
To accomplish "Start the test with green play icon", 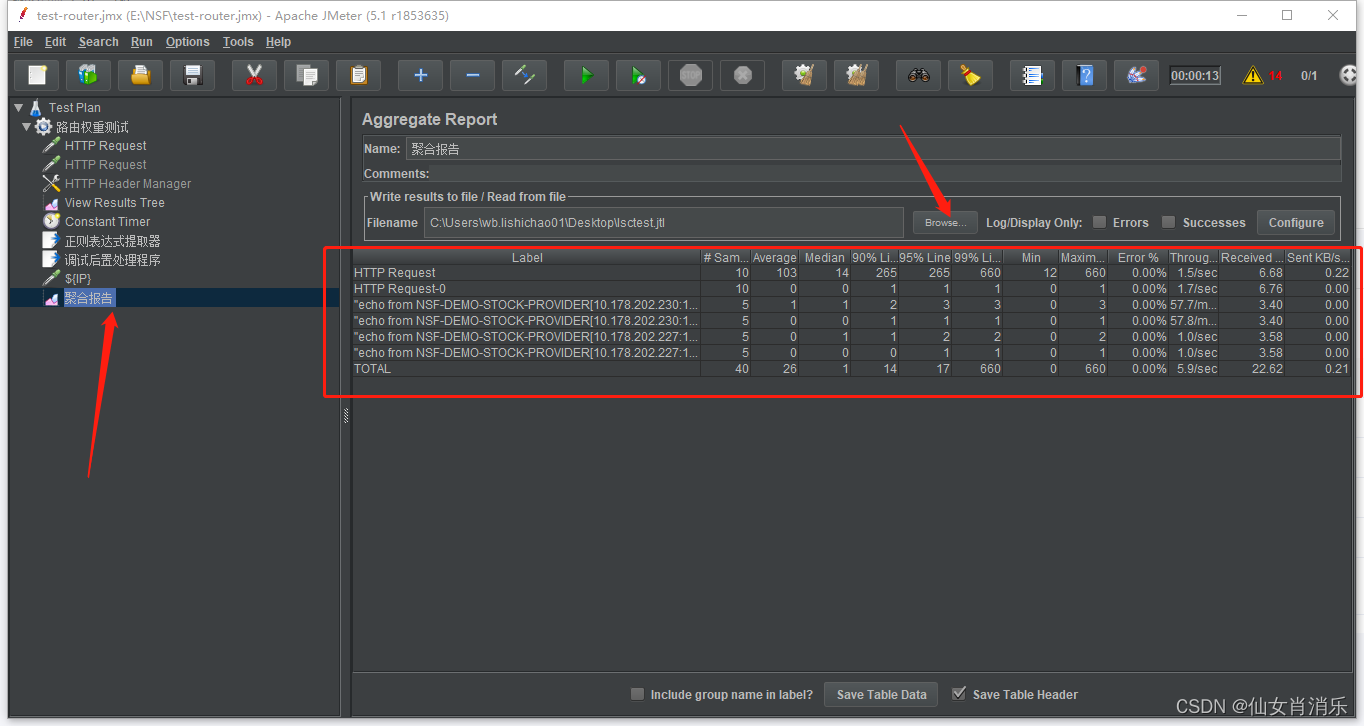I will 587,75.
